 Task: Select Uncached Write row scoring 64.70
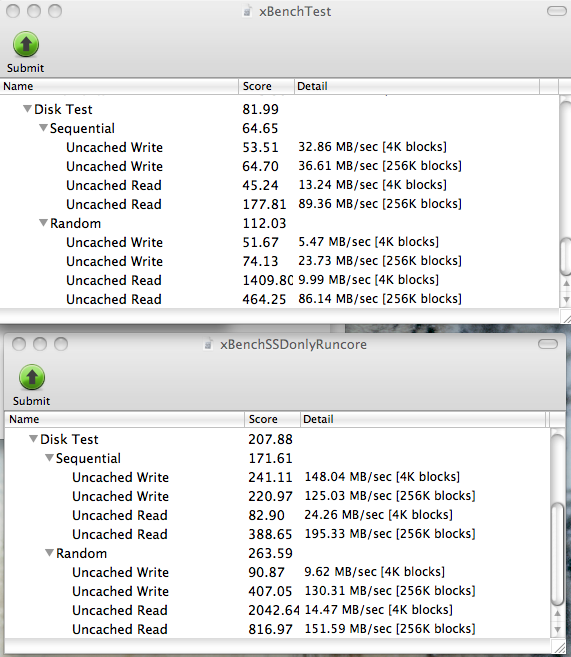click(x=279, y=166)
